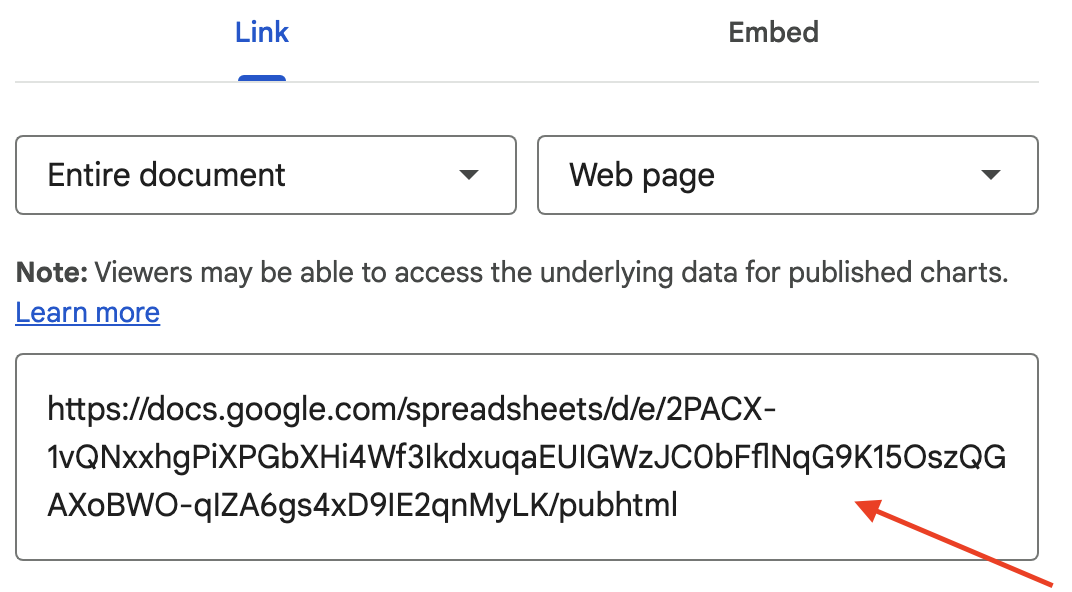The height and width of the screenshot is (592, 1072).
Task: Click the tail of the red arrow
Action: [x=1050, y=582]
